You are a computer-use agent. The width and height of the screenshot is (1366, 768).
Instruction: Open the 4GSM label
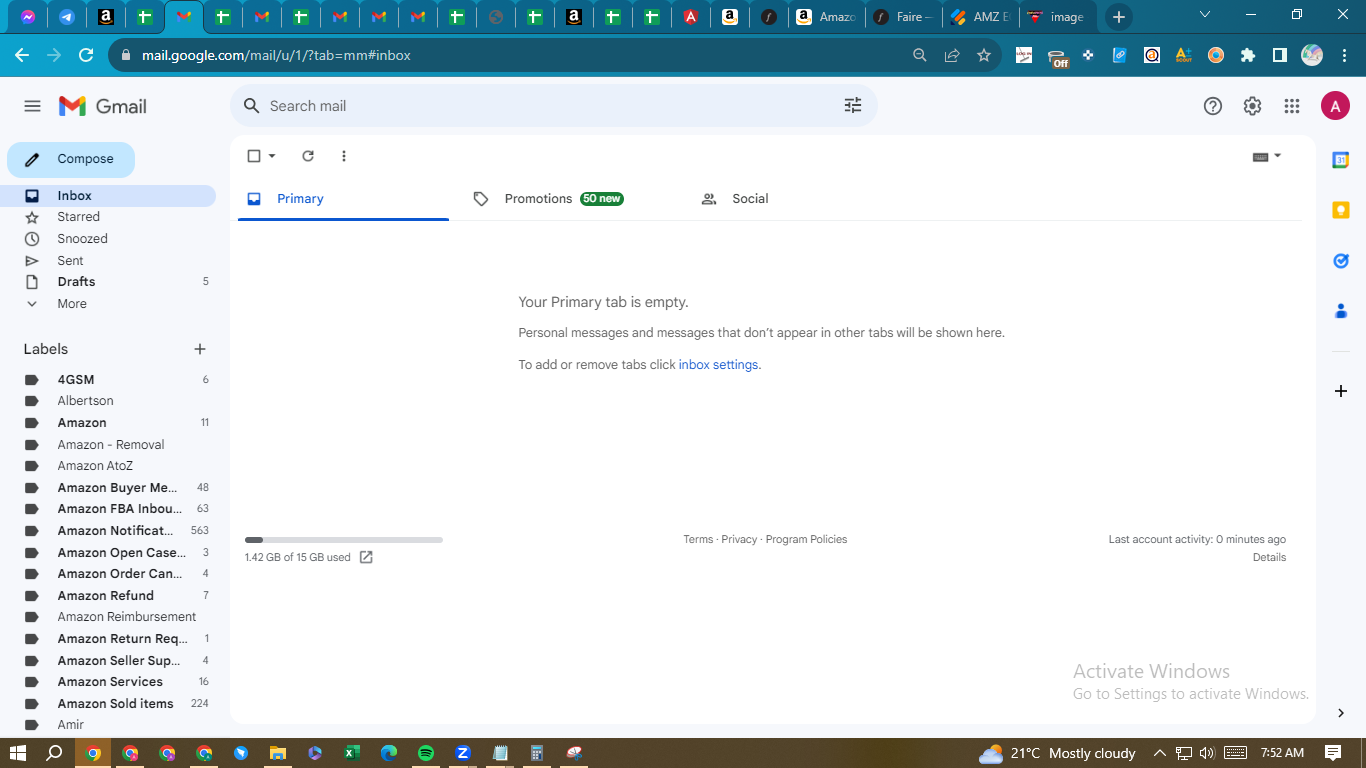(76, 380)
